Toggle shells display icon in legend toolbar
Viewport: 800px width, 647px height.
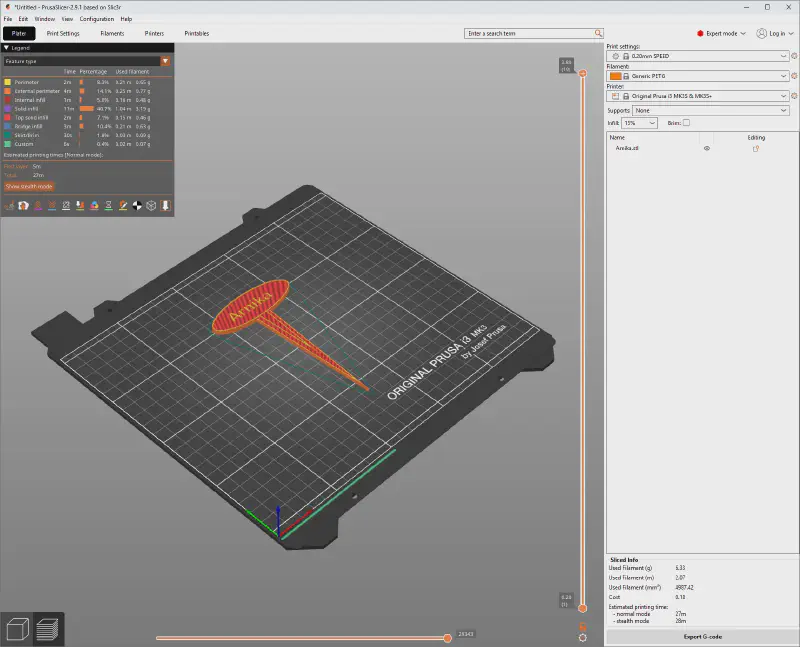152,205
